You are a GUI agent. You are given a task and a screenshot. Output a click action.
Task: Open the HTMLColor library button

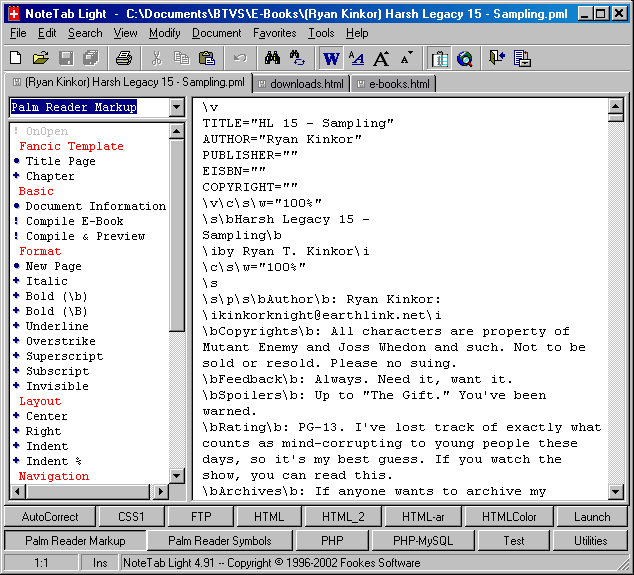509,517
